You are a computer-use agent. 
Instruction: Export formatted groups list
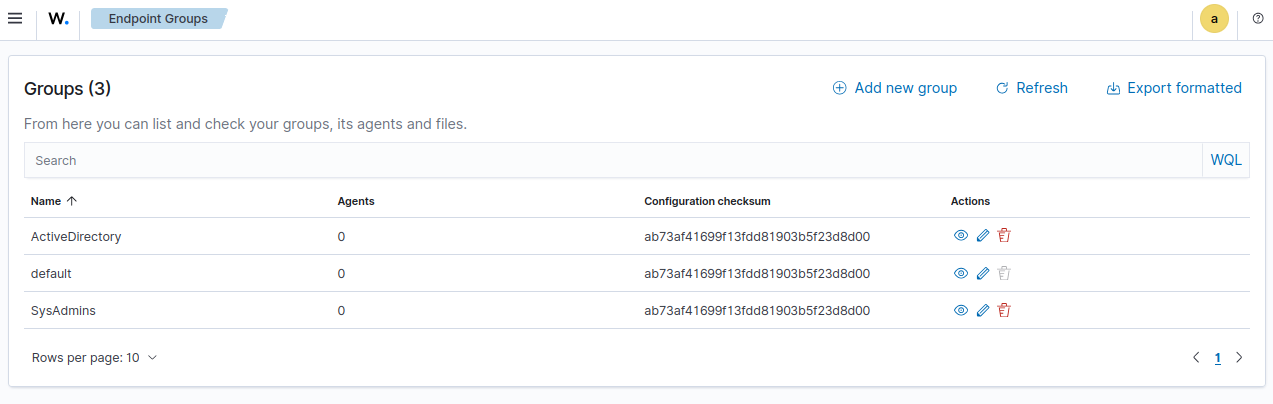click(x=1174, y=88)
